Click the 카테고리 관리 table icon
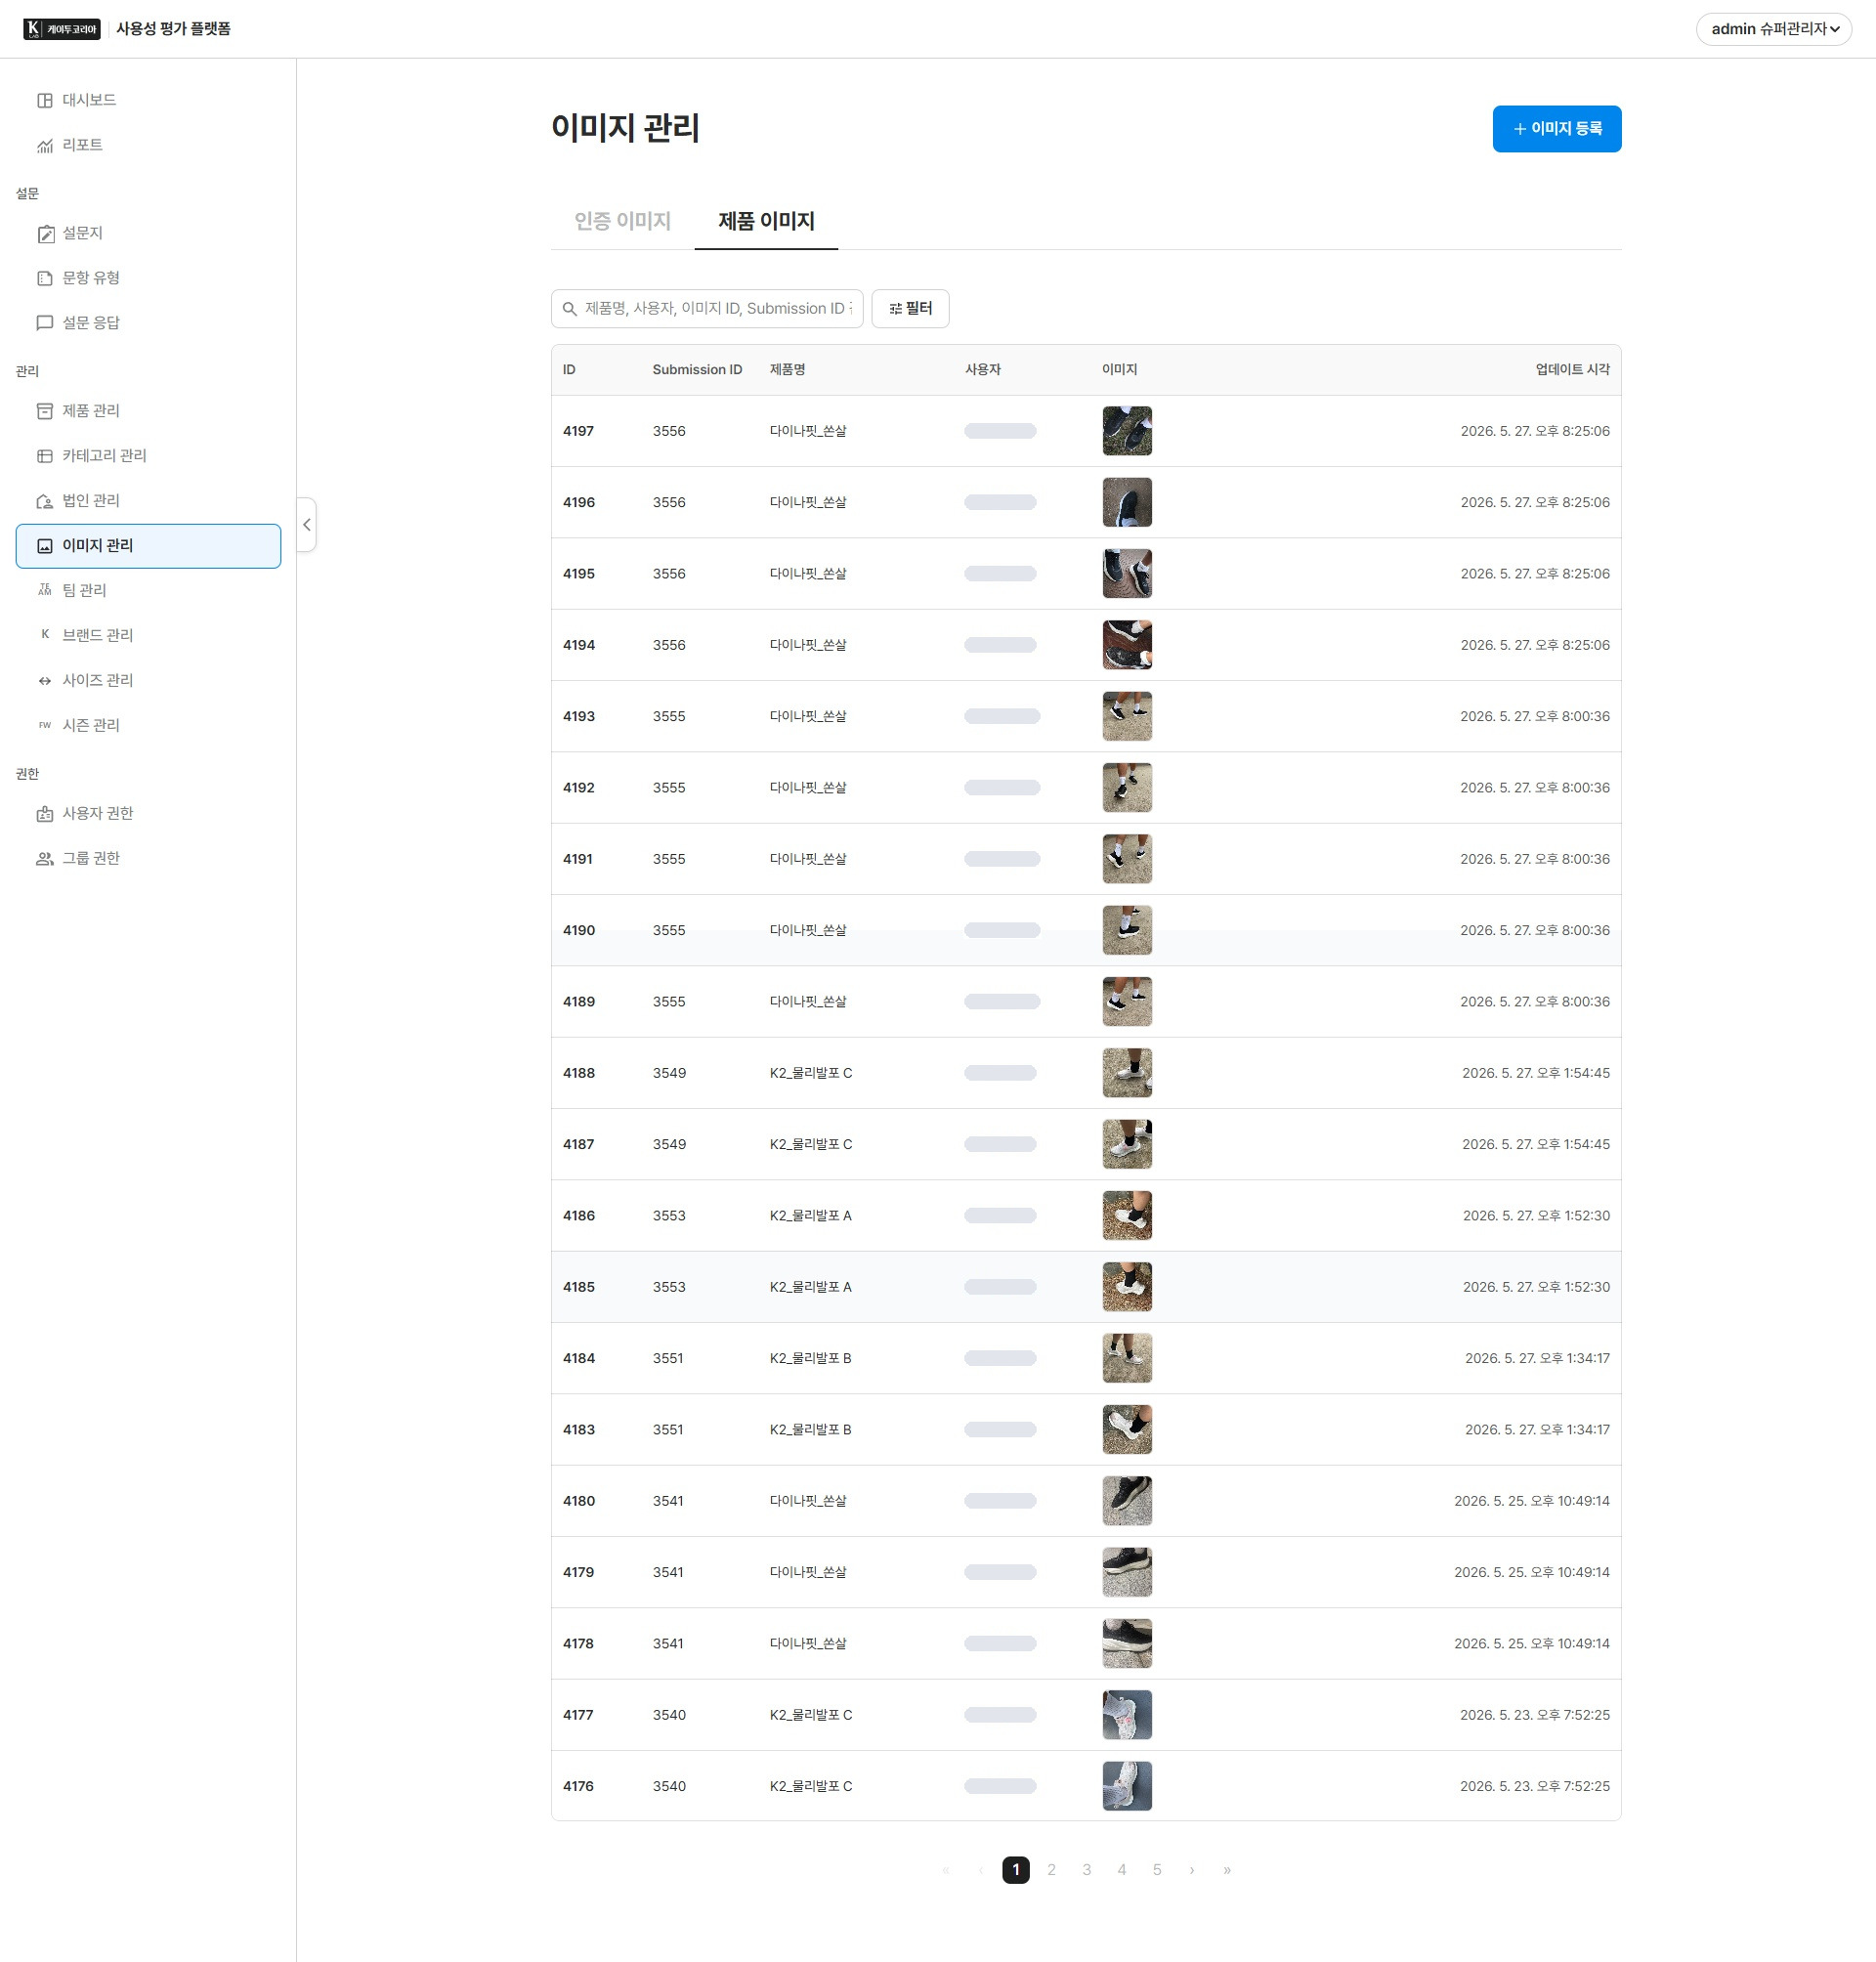Screen dimensions: 1876x1962 (x=45, y=456)
